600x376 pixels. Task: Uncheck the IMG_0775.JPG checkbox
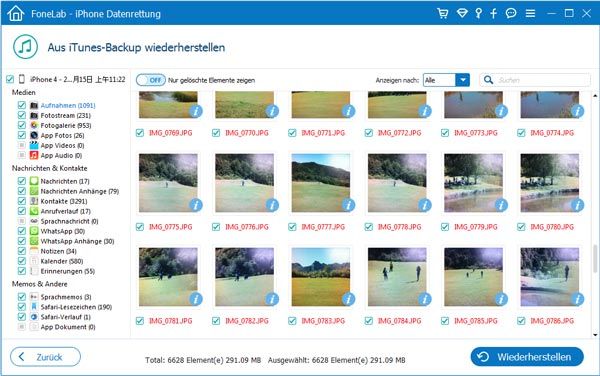tap(140, 227)
